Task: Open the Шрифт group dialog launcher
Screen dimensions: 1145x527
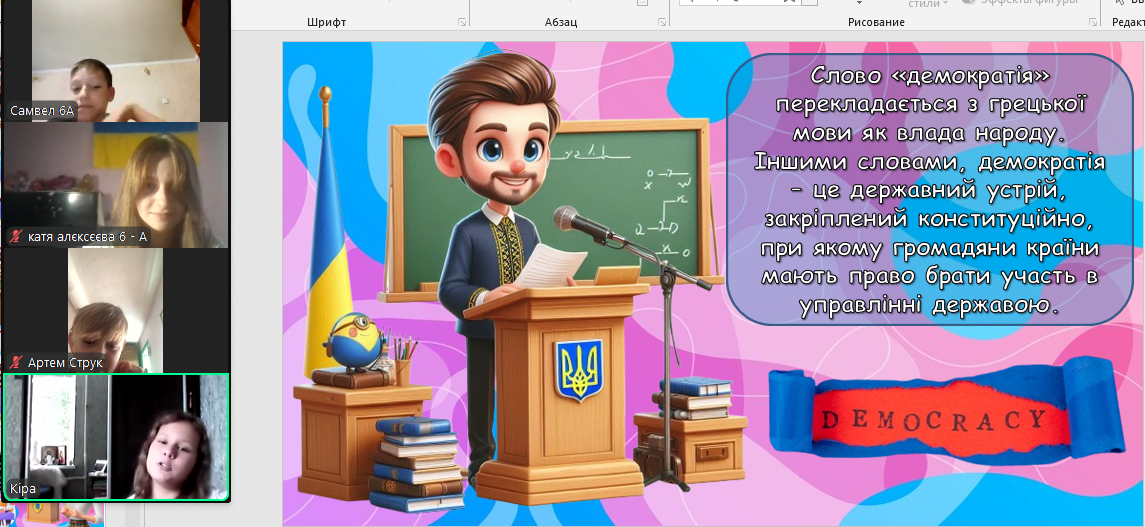Action: coord(462,22)
